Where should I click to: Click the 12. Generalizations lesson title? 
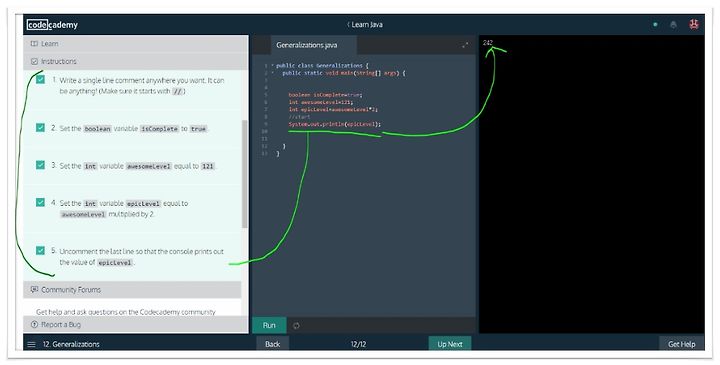(x=71, y=344)
